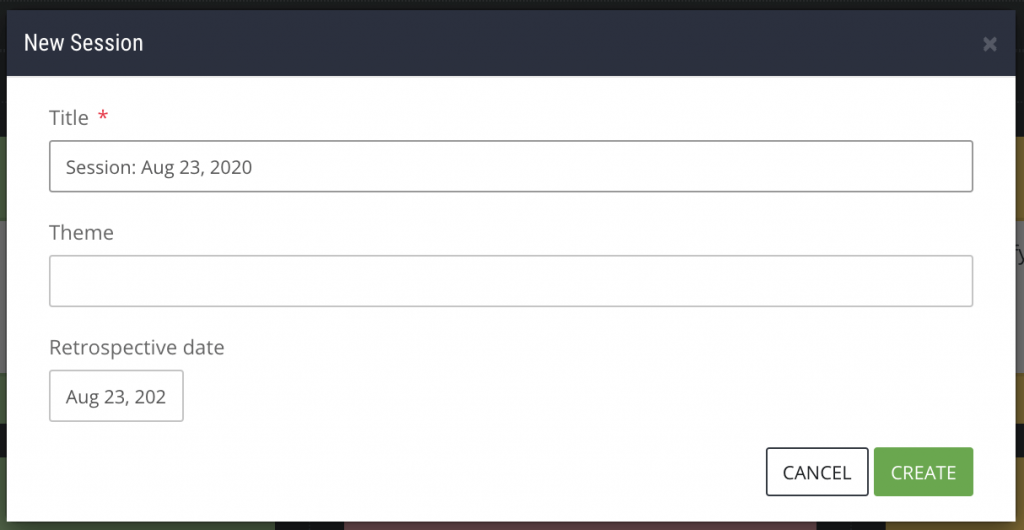
Task: Click the red required asterisk
Action: point(103,118)
